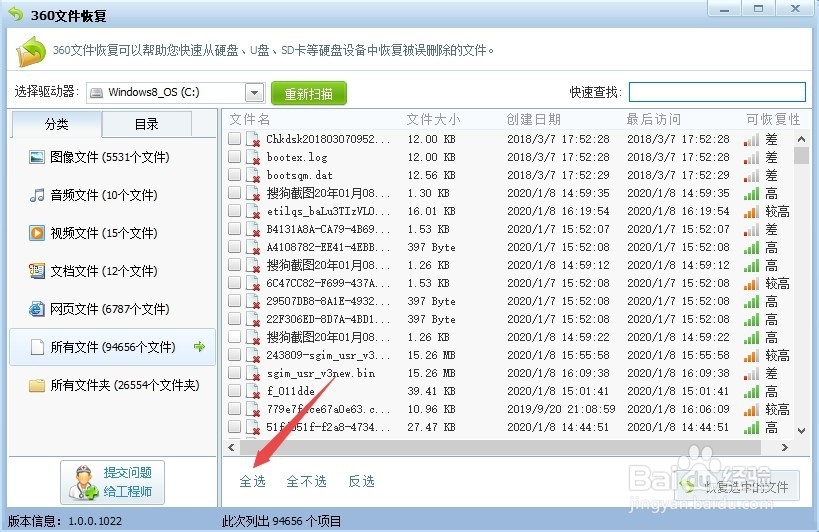This screenshot has height=532, width=819.
Task: Check the box for bootsqm.dat
Action: [x=235, y=174]
